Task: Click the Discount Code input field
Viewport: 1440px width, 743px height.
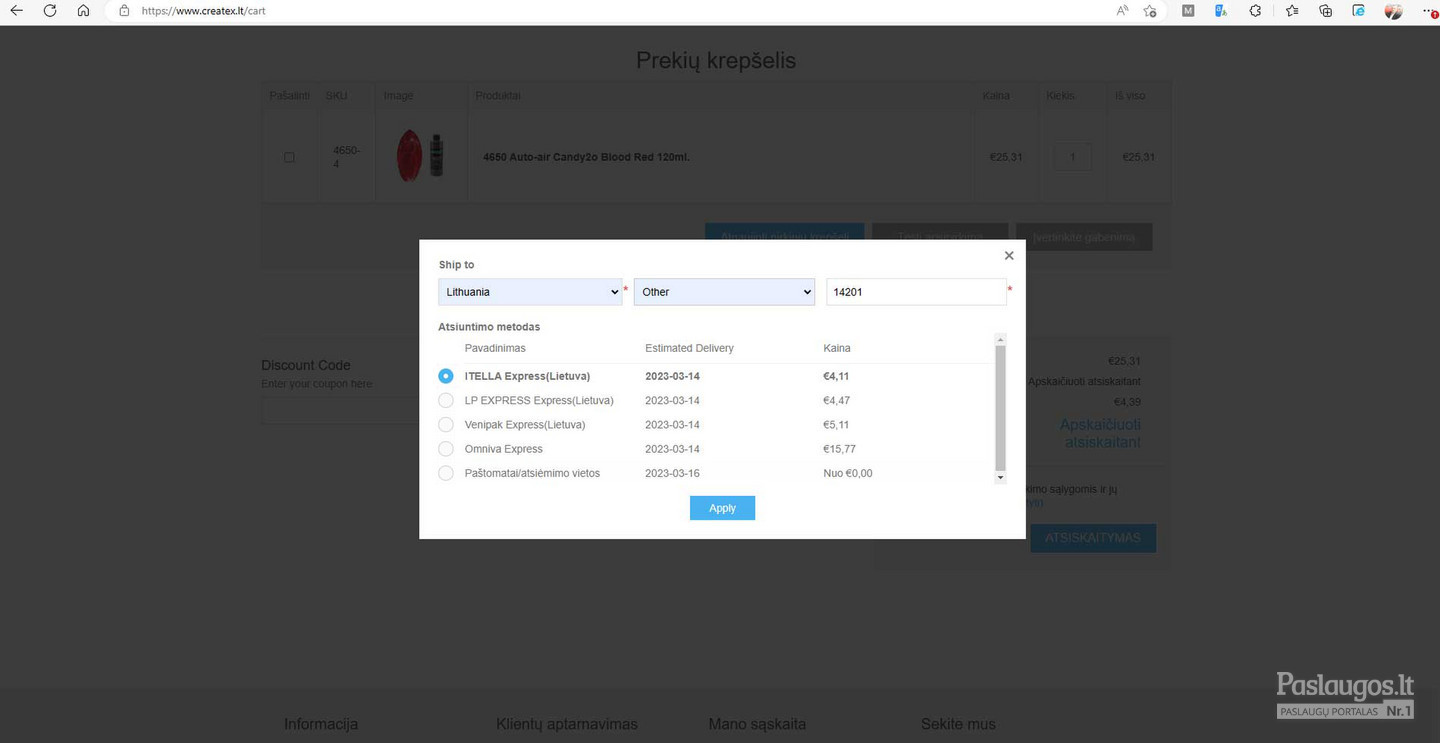Action: tap(340, 410)
